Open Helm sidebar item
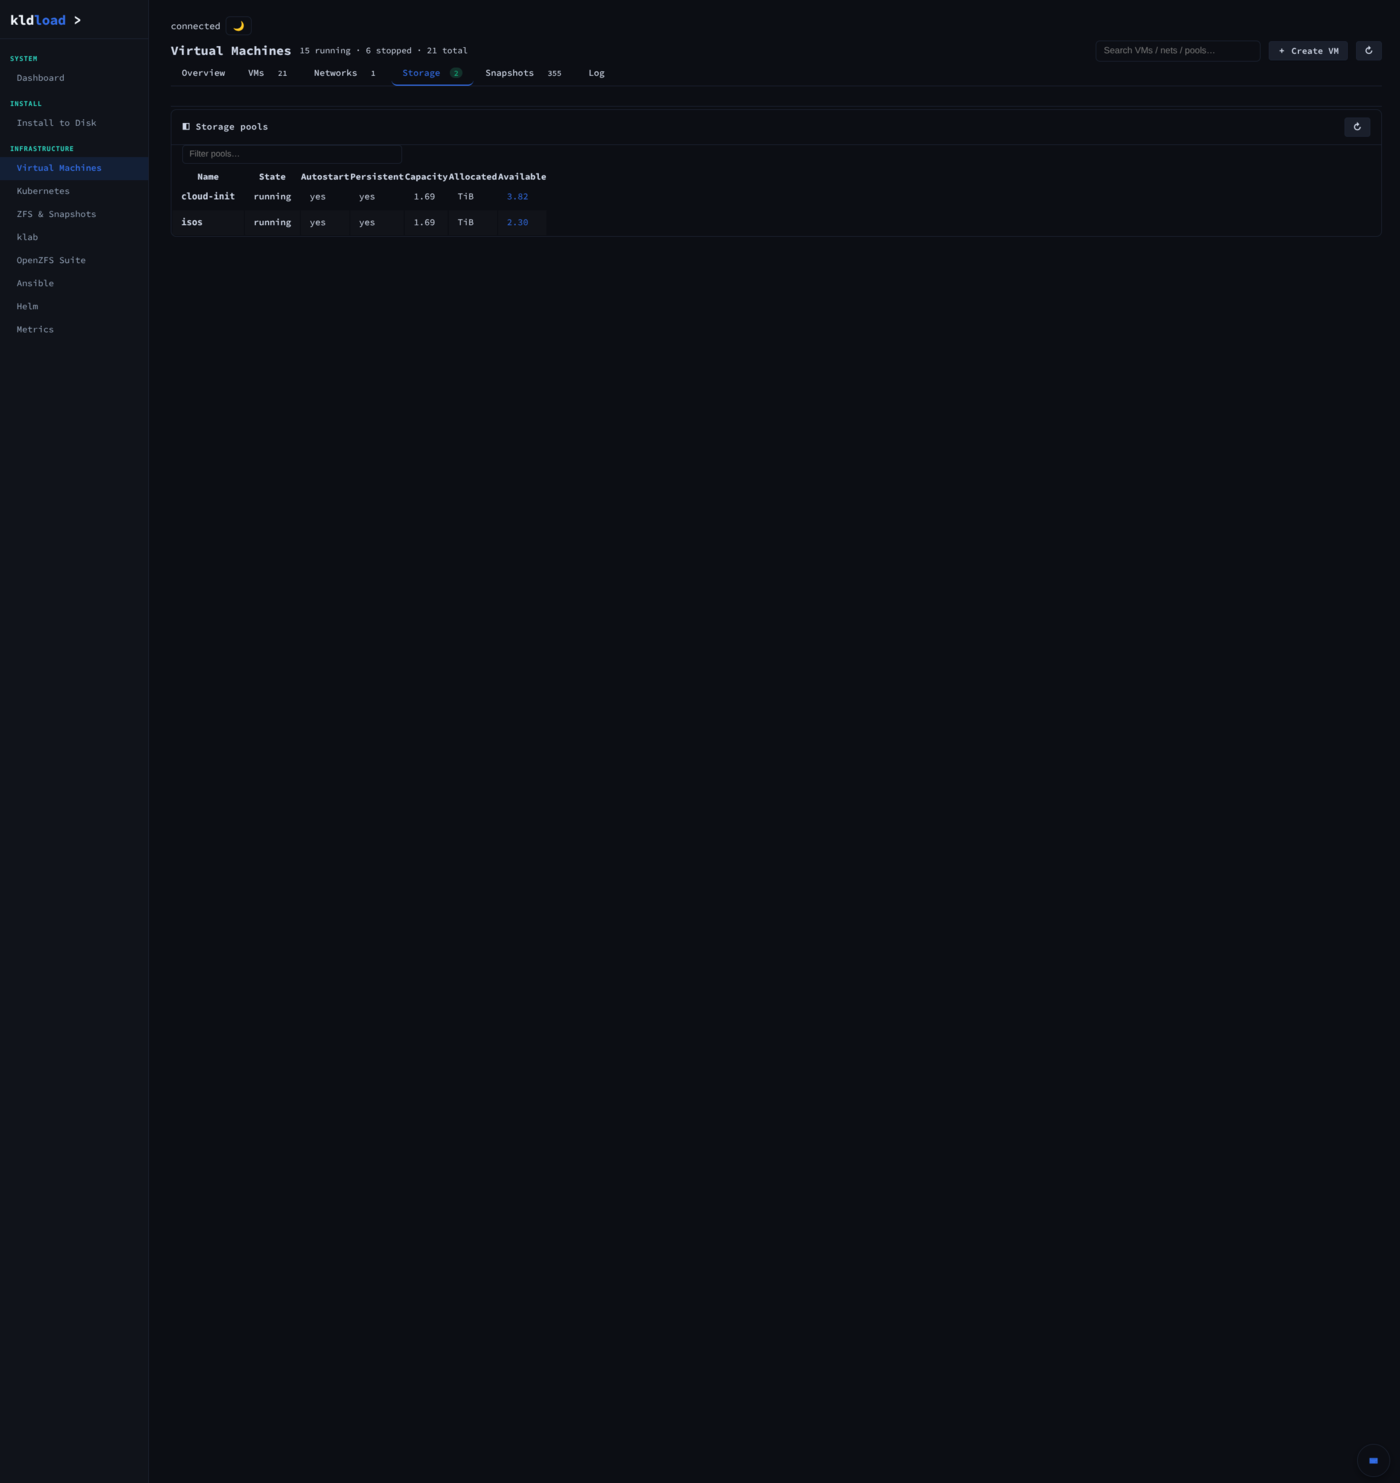The height and width of the screenshot is (1483, 1400). coord(74,306)
